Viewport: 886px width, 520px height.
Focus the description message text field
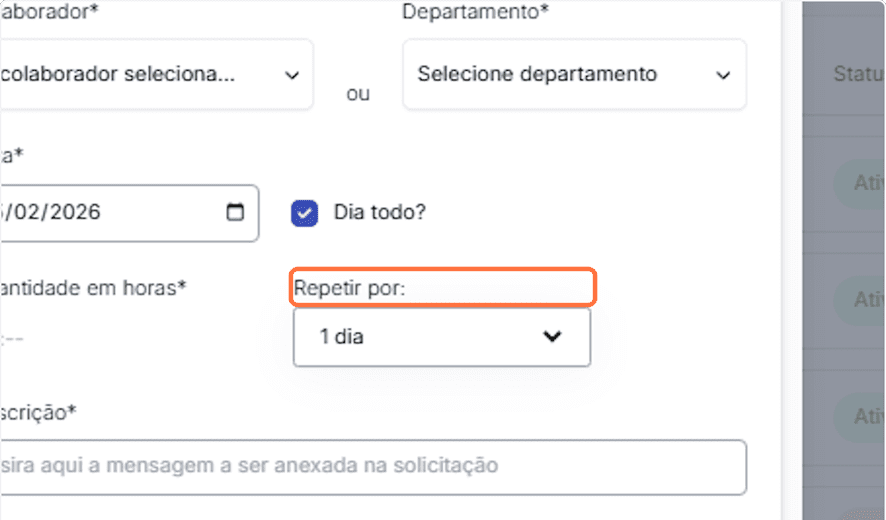pyautogui.click(x=370, y=466)
